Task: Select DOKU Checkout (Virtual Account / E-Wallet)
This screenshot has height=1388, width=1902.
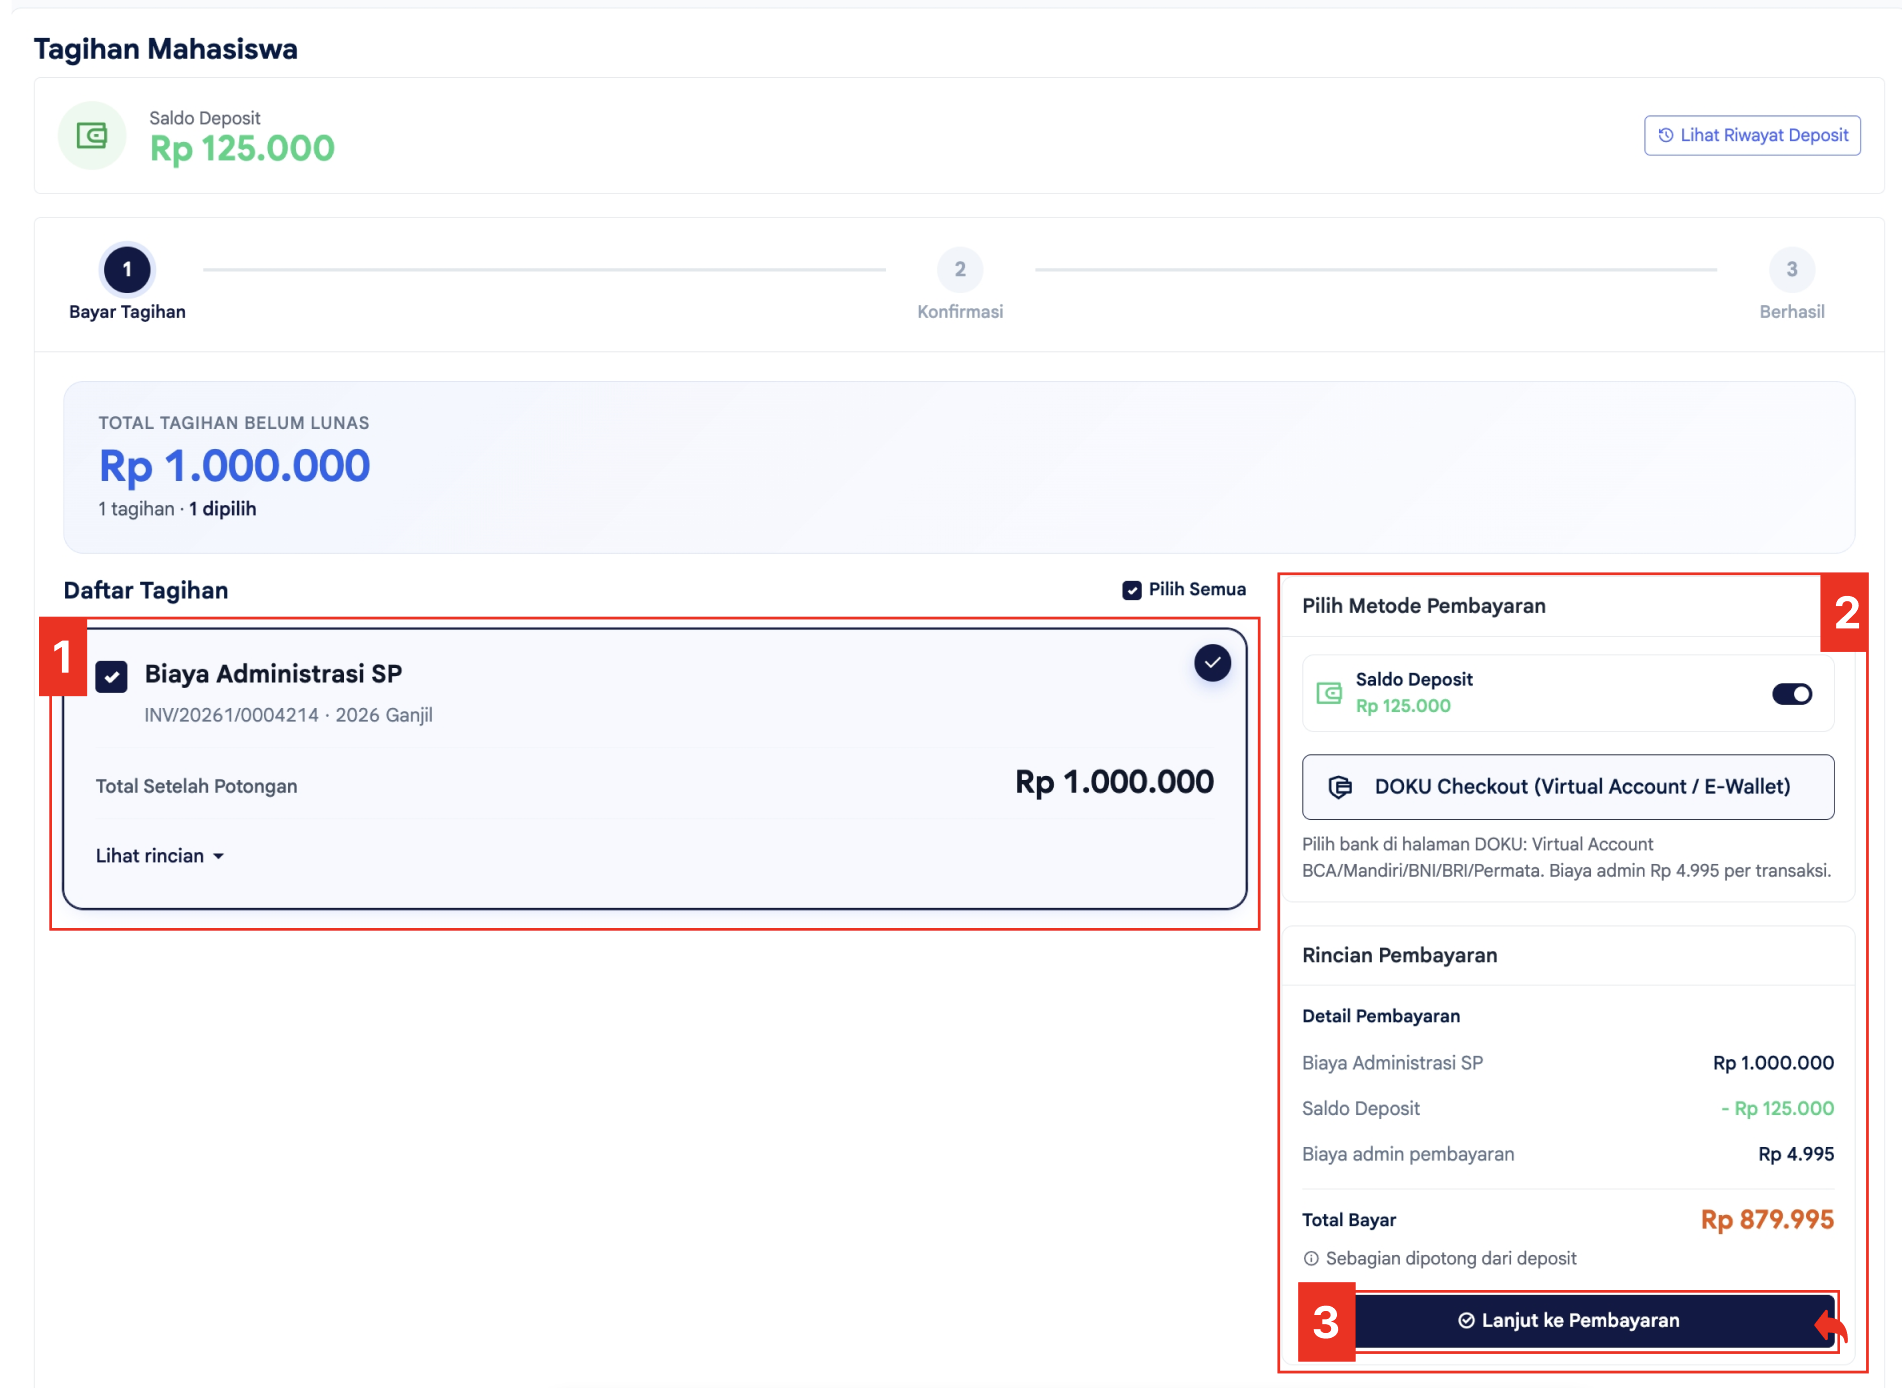Action: (1568, 787)
